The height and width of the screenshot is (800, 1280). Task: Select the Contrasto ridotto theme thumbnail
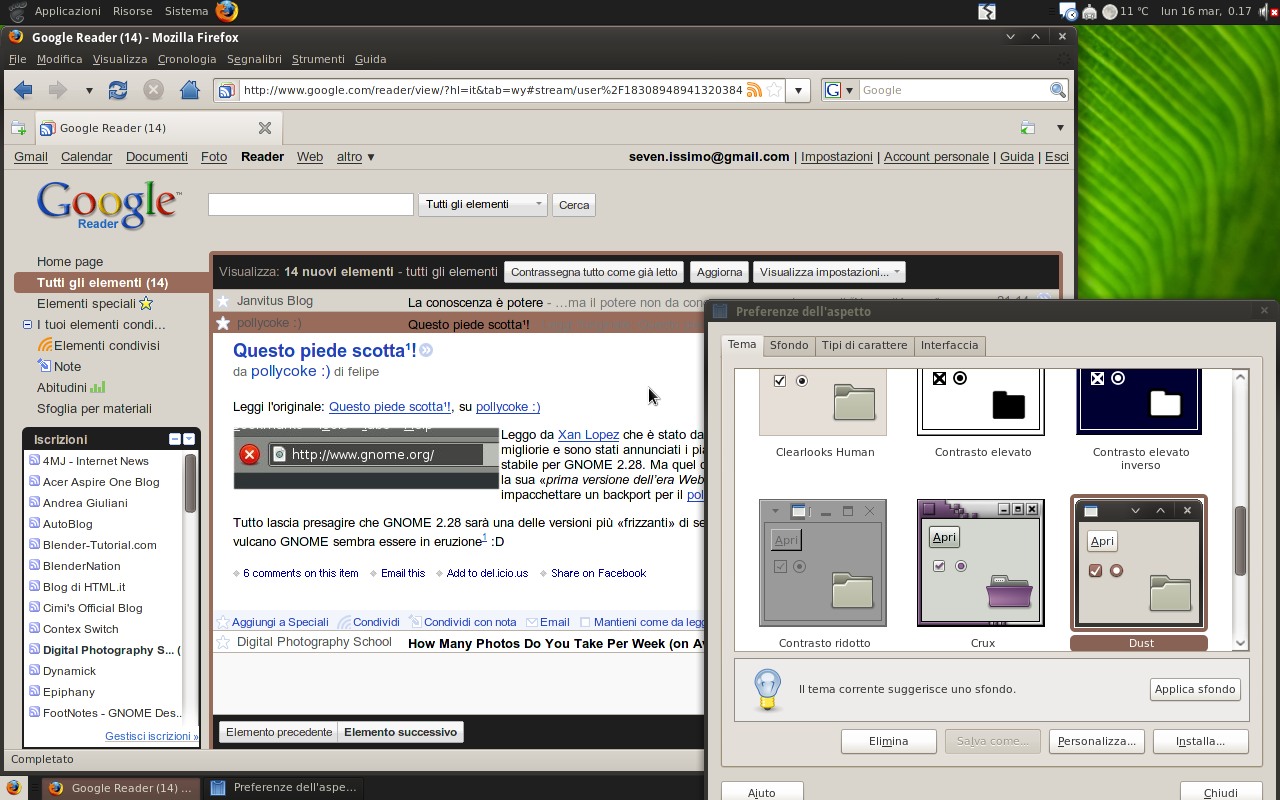tap(823, 563)
